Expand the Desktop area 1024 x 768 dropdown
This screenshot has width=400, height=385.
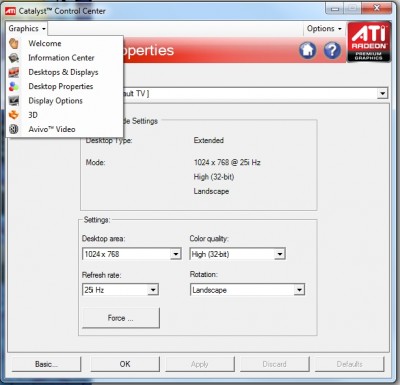tap(176, 254)
